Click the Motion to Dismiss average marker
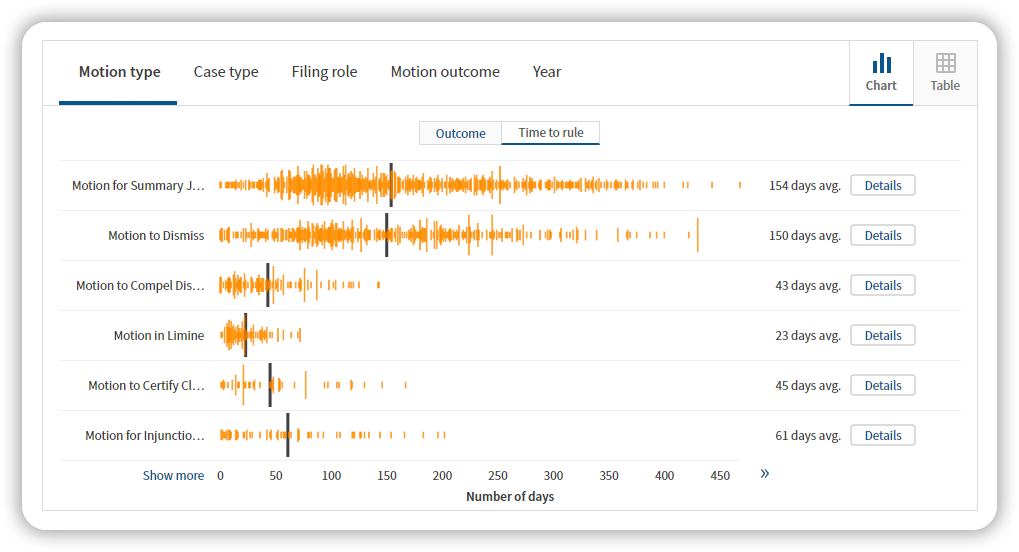Screen dimensions: 1019x552 (387, 235)
